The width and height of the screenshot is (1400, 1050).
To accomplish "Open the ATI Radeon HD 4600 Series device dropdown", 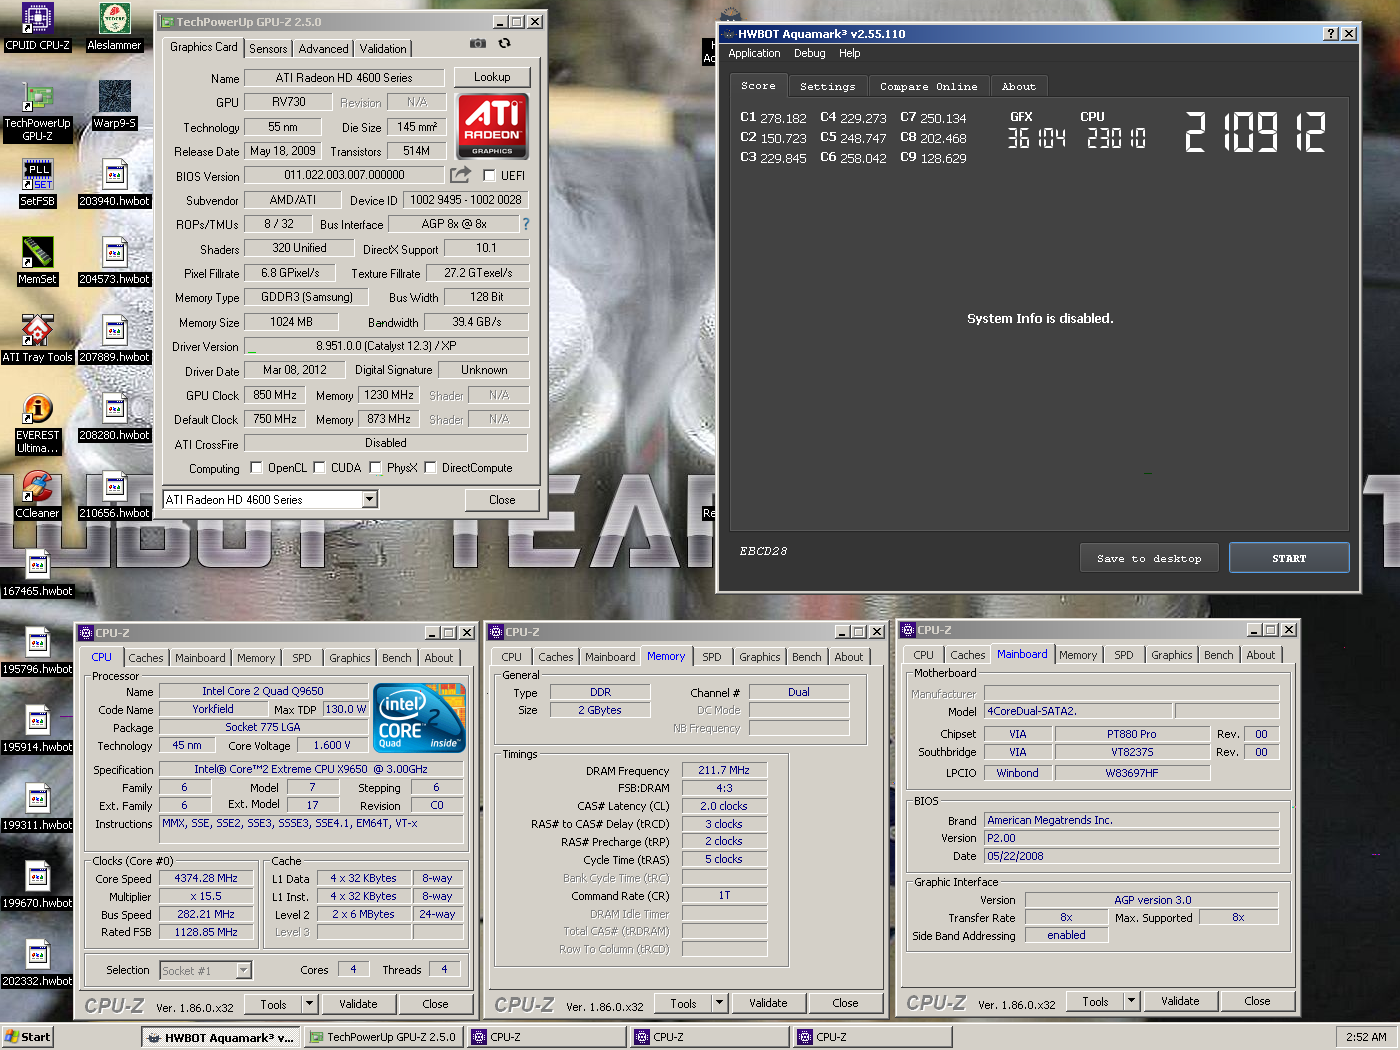I will pyautogui.click(x=369, y=499).
